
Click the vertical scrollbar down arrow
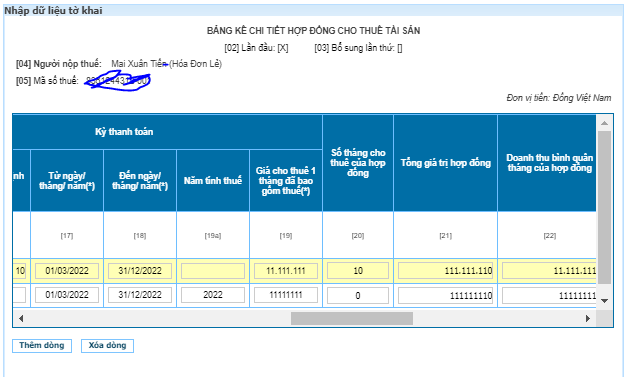click(604, 301)
